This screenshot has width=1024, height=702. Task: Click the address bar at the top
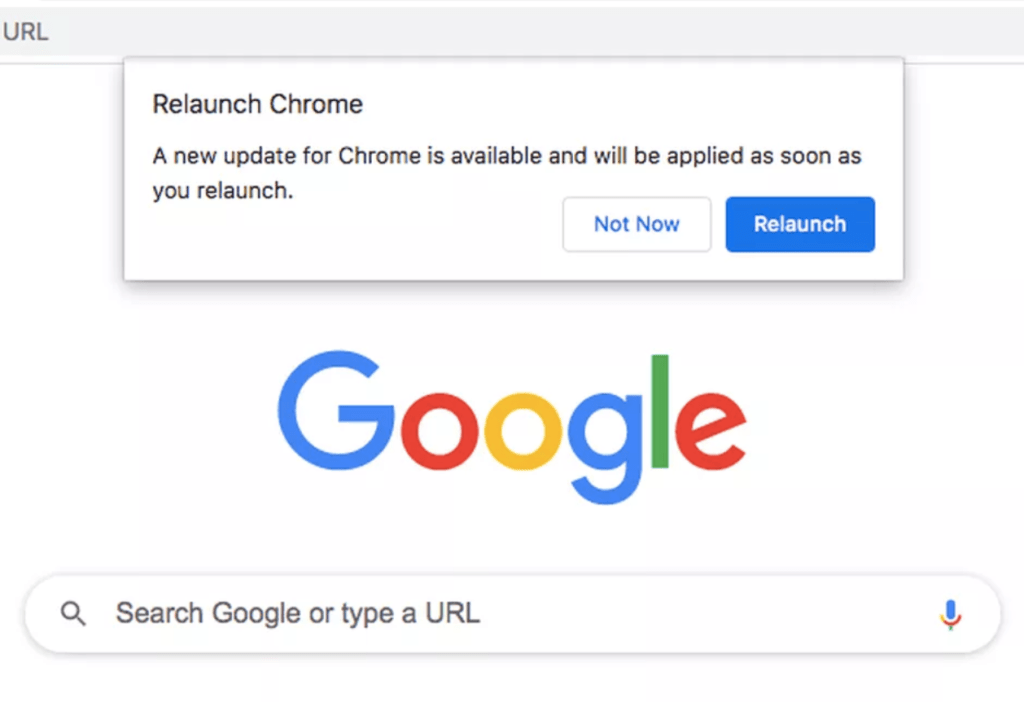pos(500,32)
